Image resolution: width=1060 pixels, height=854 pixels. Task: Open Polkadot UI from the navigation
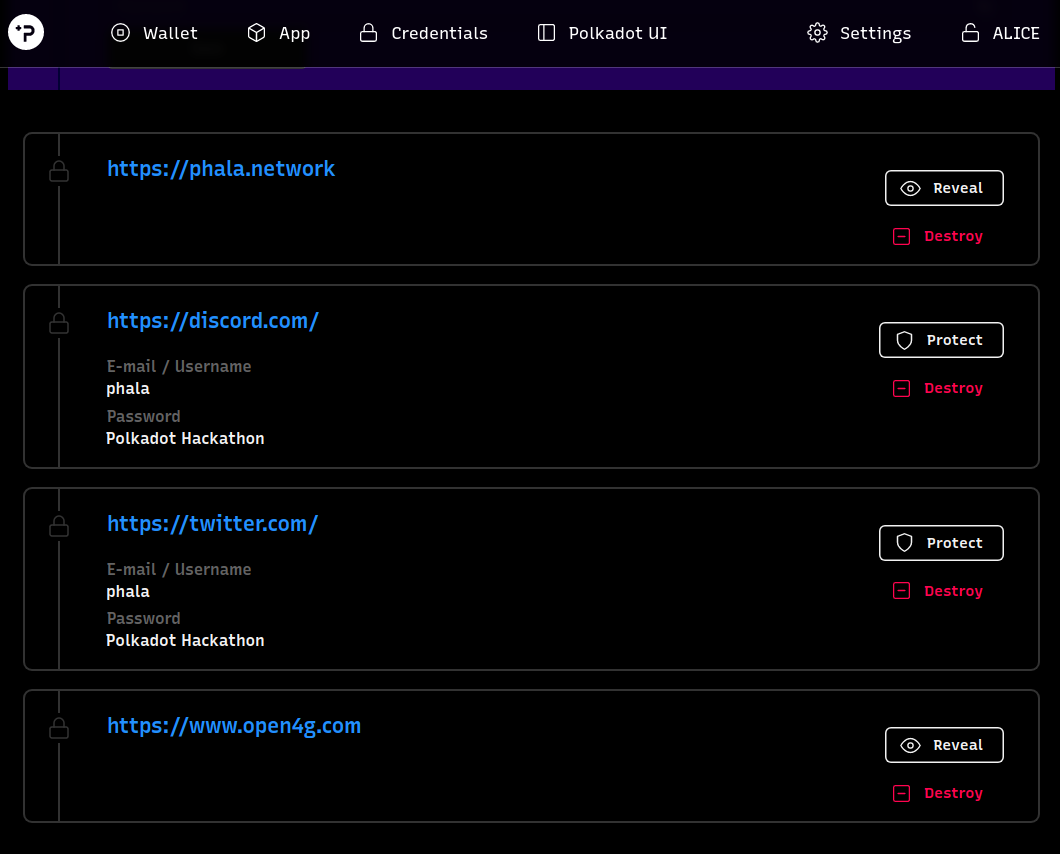click(602, 33)
